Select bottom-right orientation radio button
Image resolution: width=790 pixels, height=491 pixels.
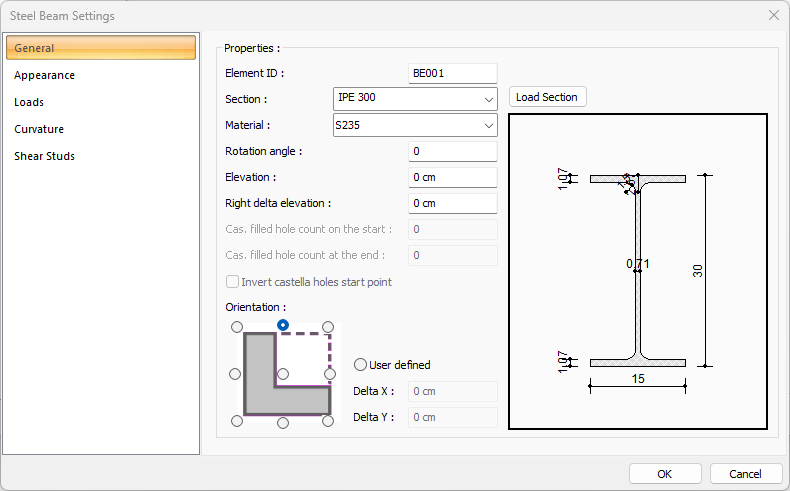click(328, 421)
